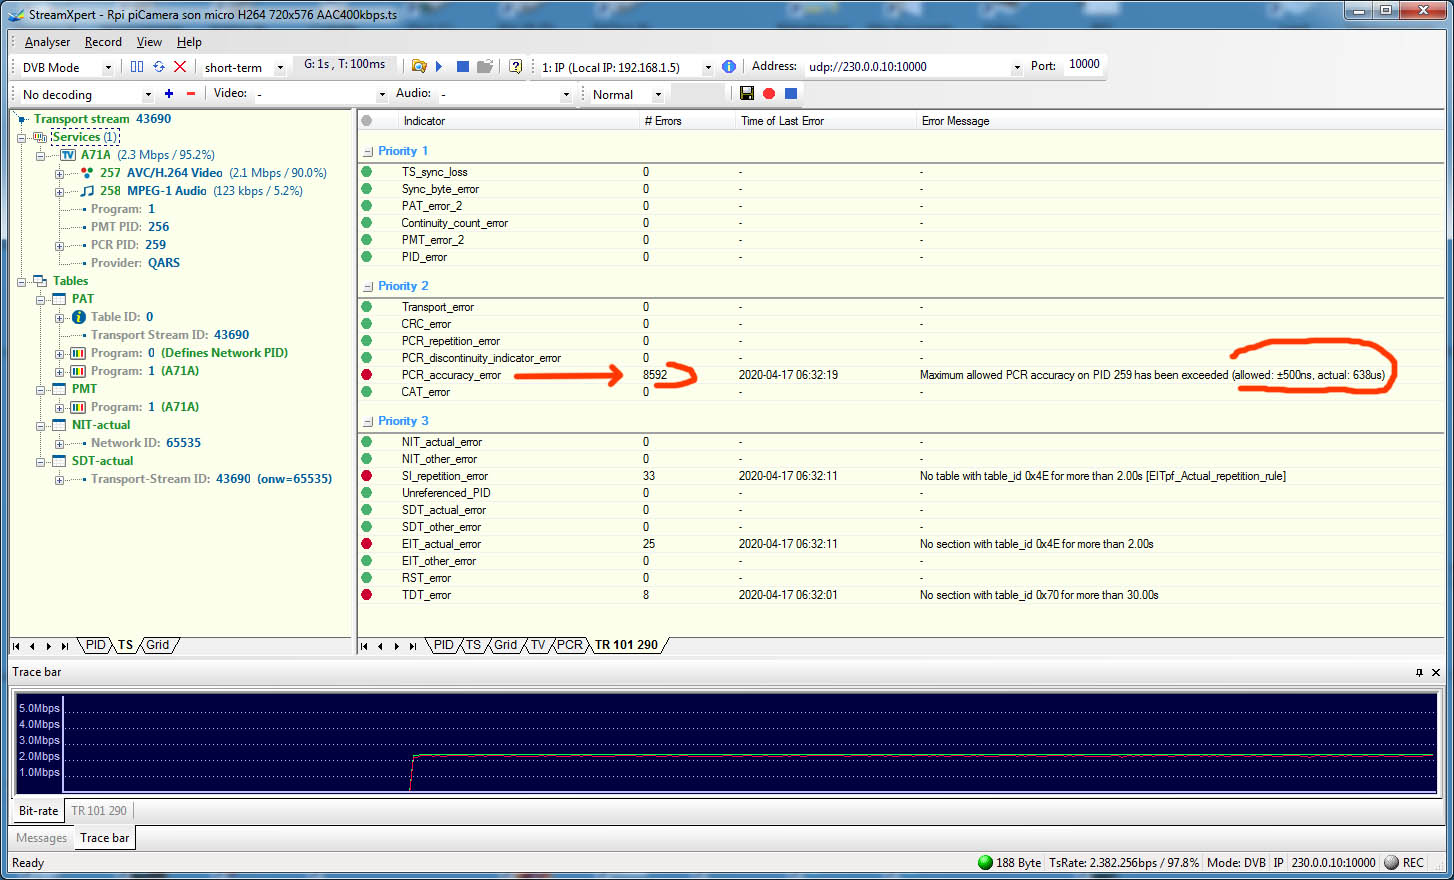
Task: Open the No decoding dropdown
Action: (148, 95)
